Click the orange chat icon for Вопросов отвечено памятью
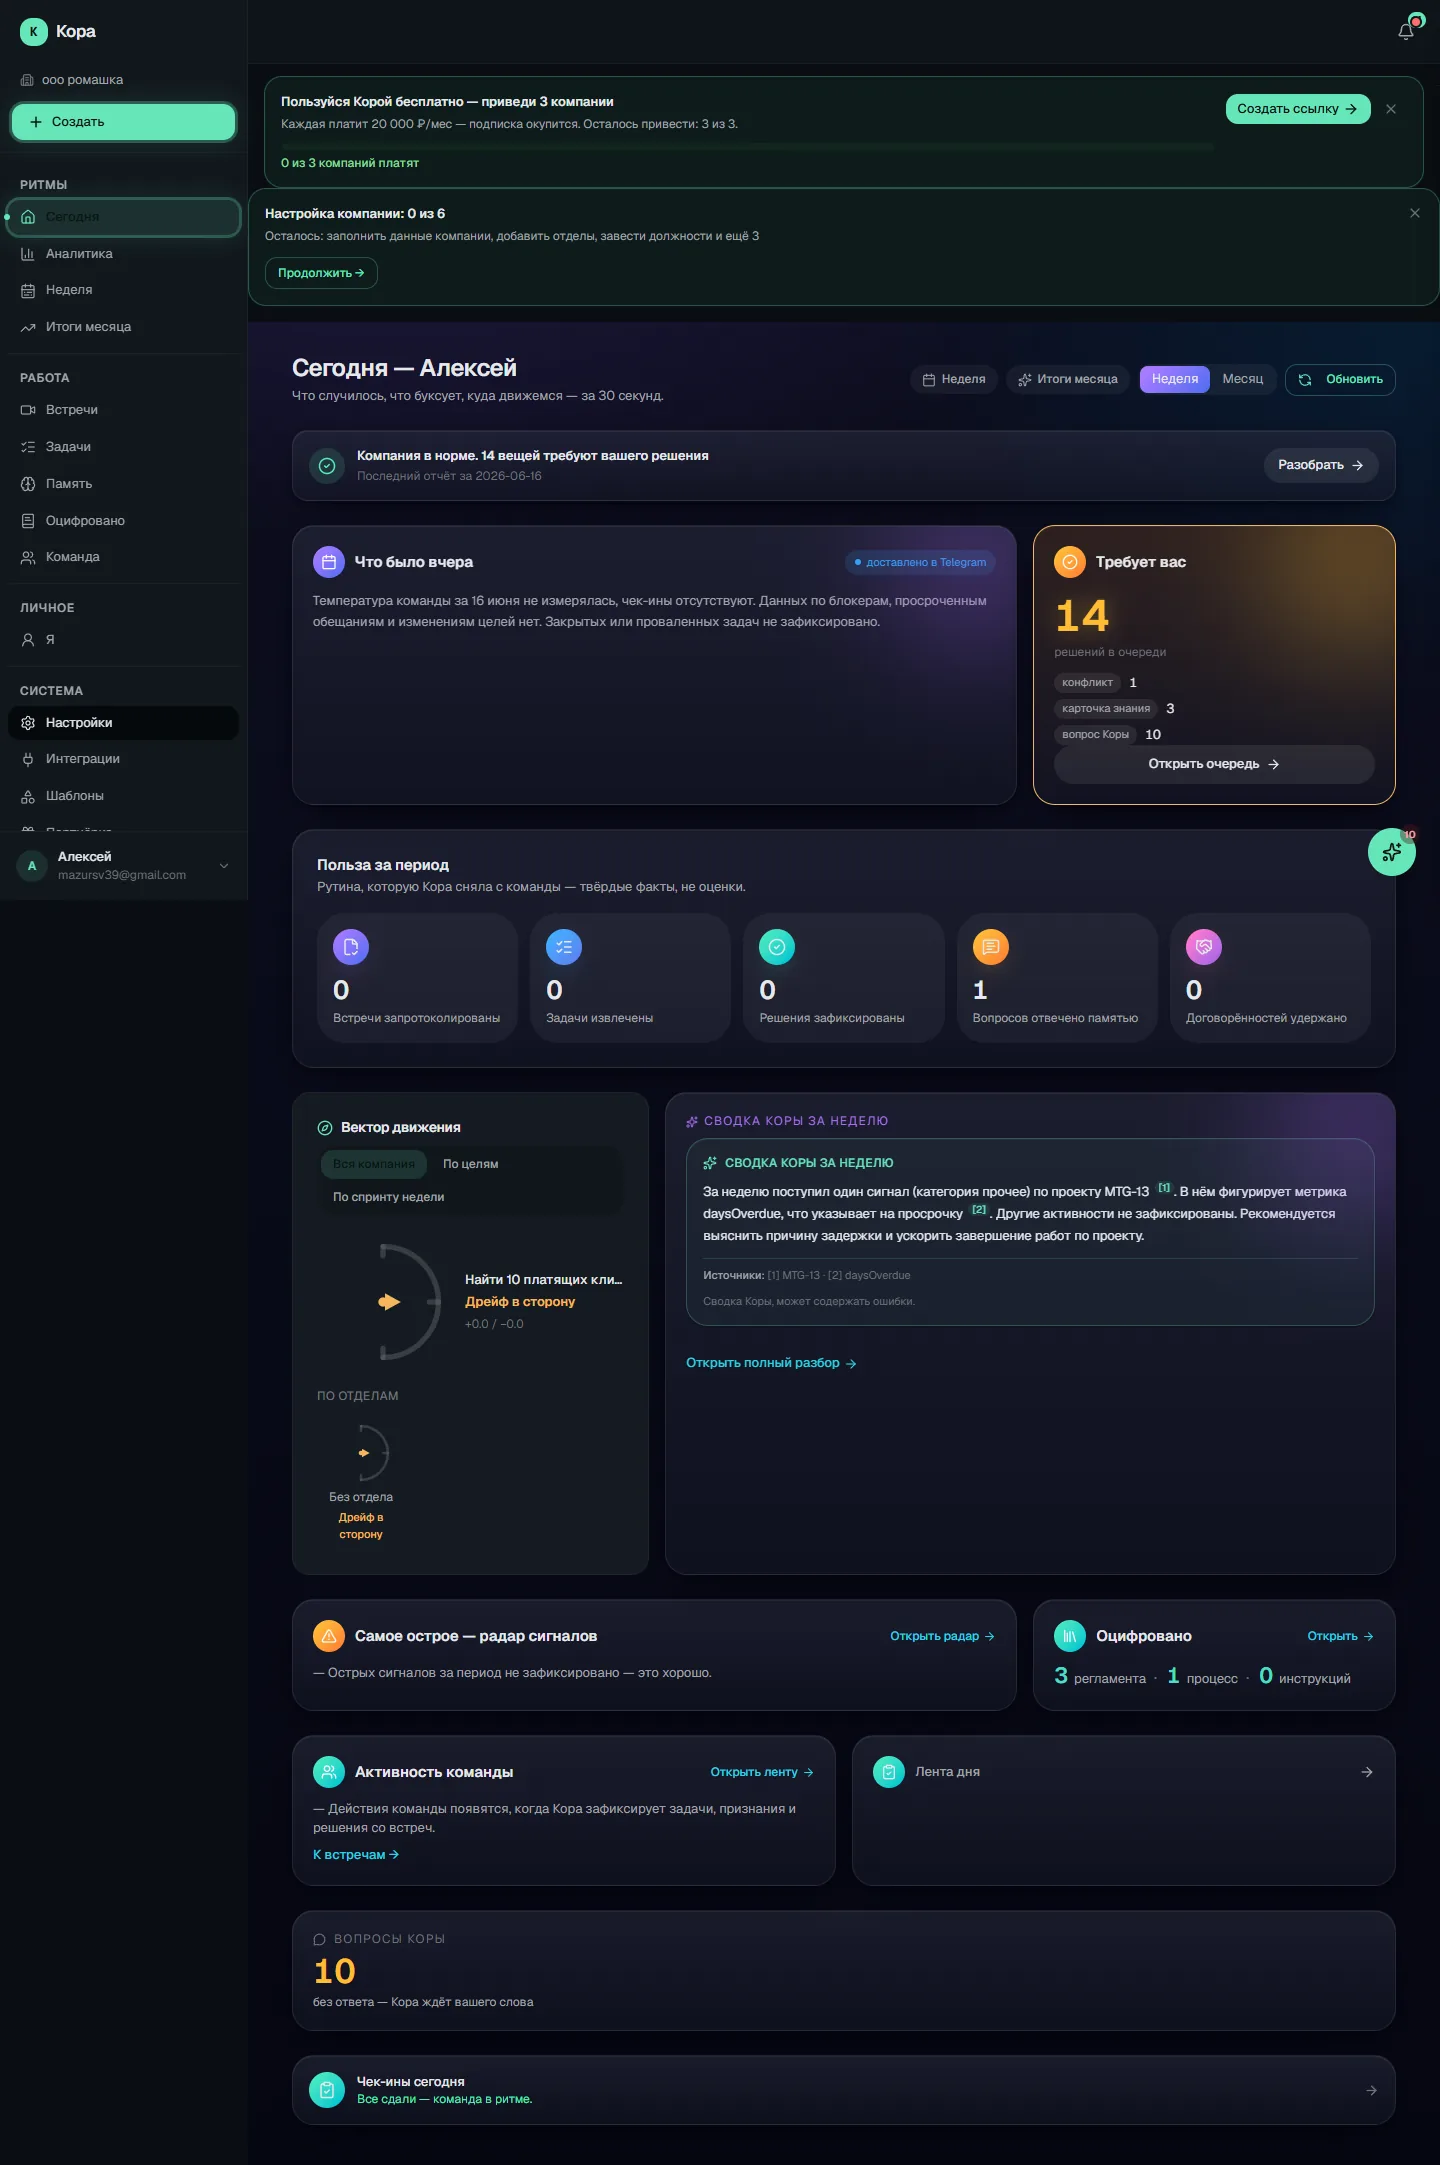 (x=991, y=947)
